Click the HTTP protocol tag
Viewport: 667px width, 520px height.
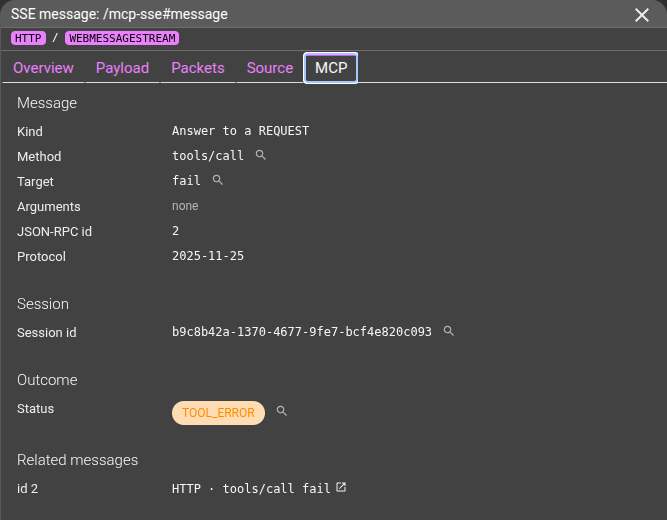pos(28,38)
